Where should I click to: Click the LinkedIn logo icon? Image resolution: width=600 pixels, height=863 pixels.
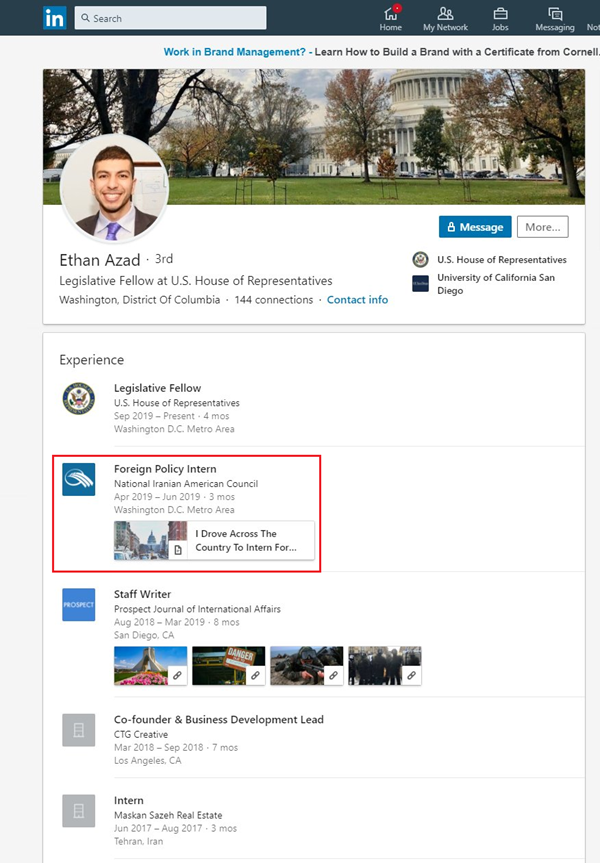54,18
